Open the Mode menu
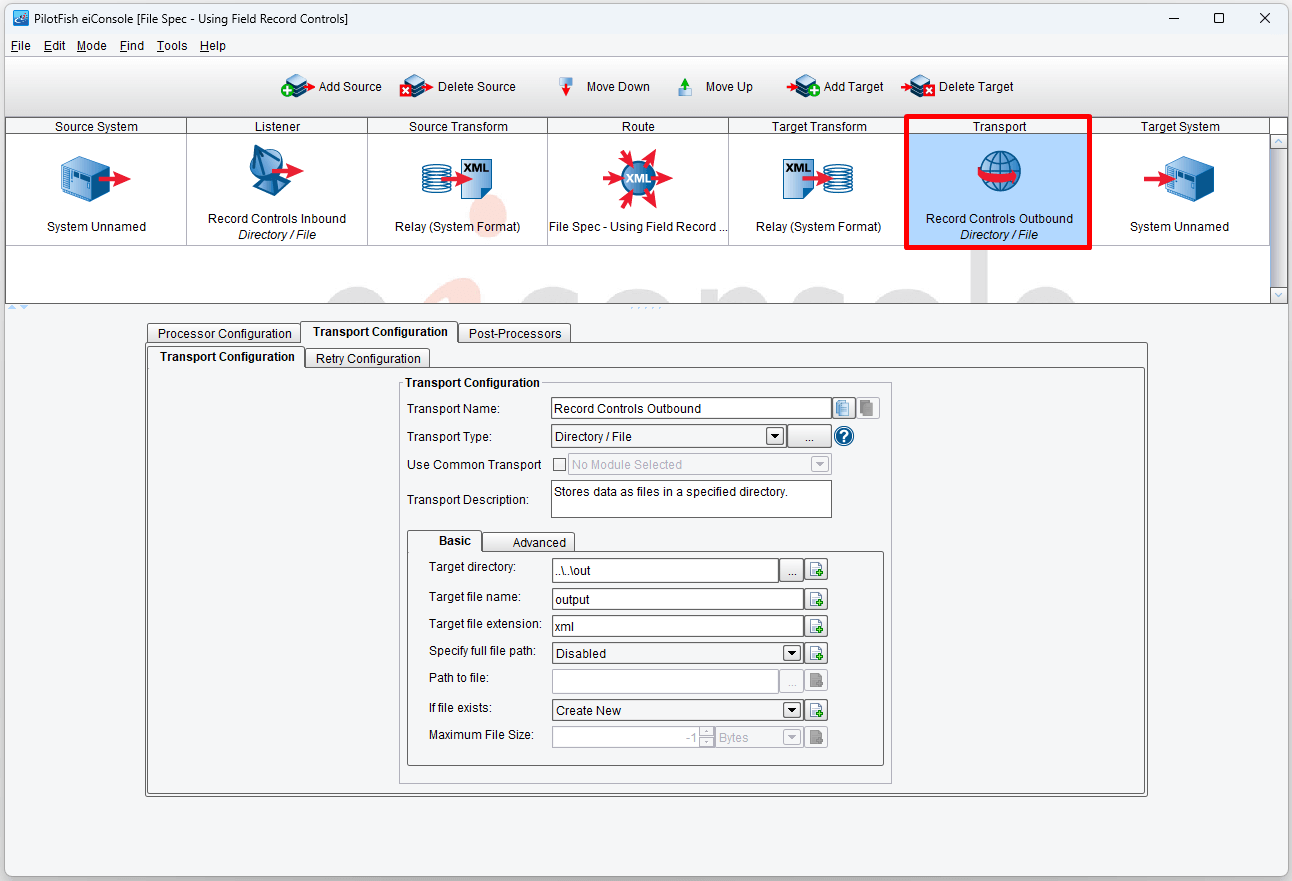 point(91,46)
